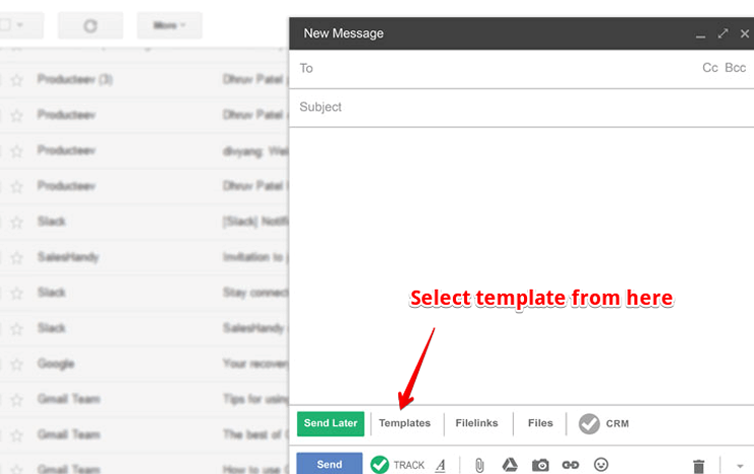Toggle the green TRACK checkmark
The image size is (754, 474).
pos(380,464)
